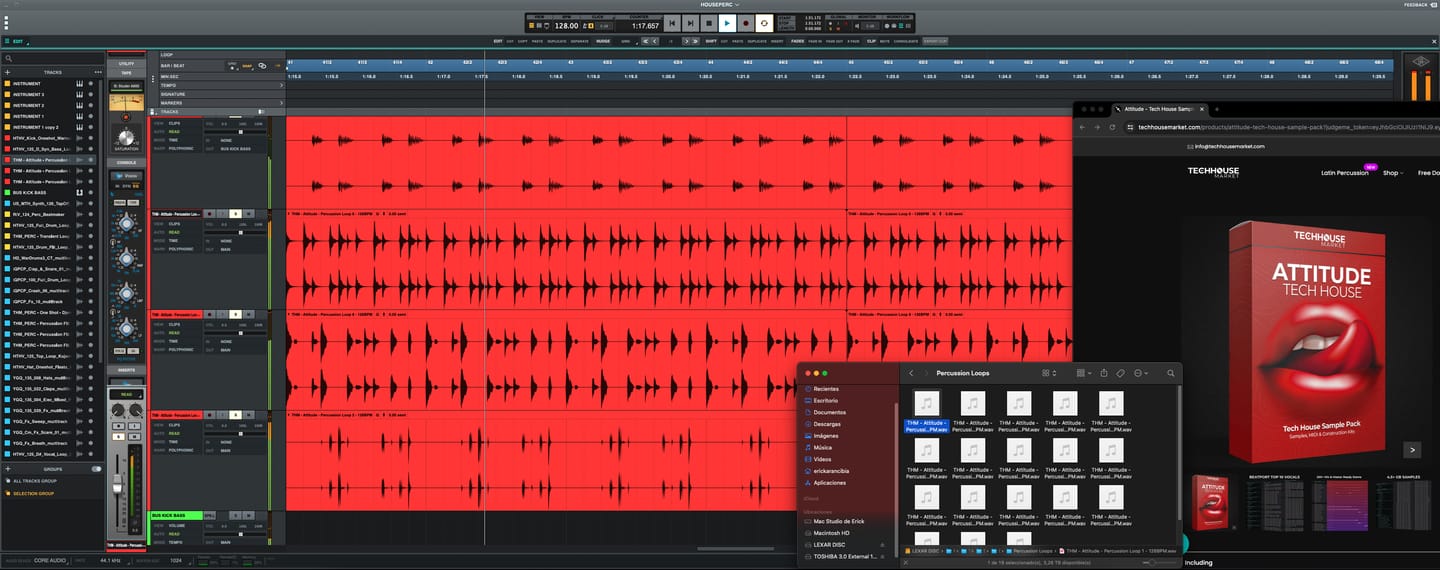This screenshot has width=1440, height=570.
Task: Toggle the loop cycle button in transport
Action: click(764, 23)
